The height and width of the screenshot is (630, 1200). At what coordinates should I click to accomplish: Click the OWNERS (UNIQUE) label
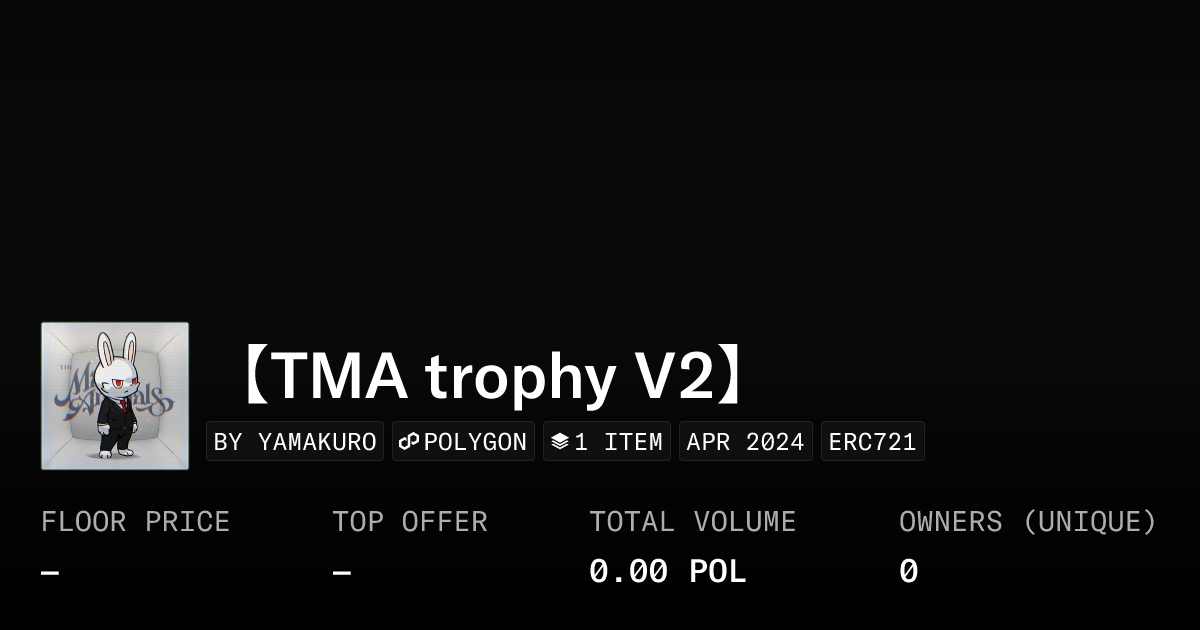(1027, 522)
